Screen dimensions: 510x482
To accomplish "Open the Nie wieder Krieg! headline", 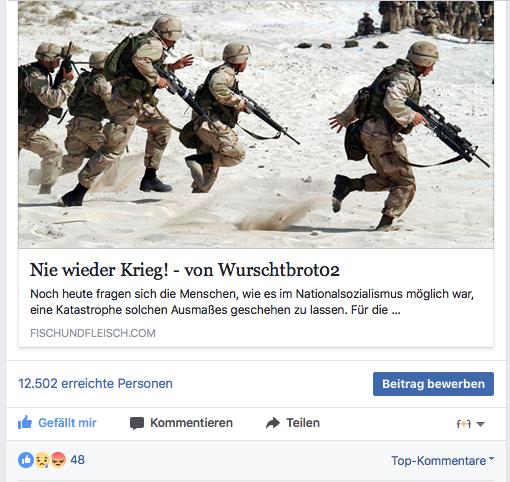I will 185,270.
